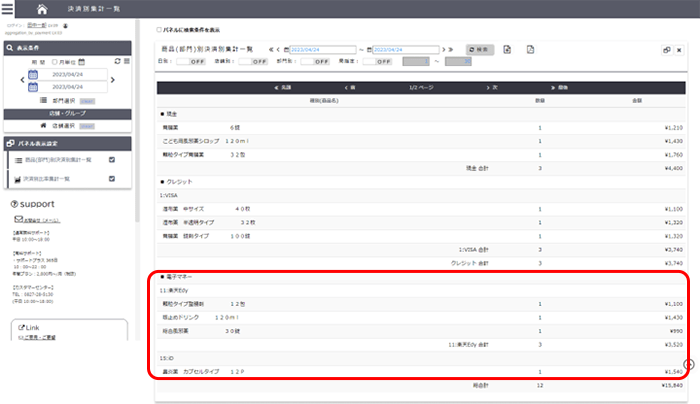Uncheck 商品(部門)別決済別集計一覧 panel checkbox
The image size is (700, 404).
112,160
